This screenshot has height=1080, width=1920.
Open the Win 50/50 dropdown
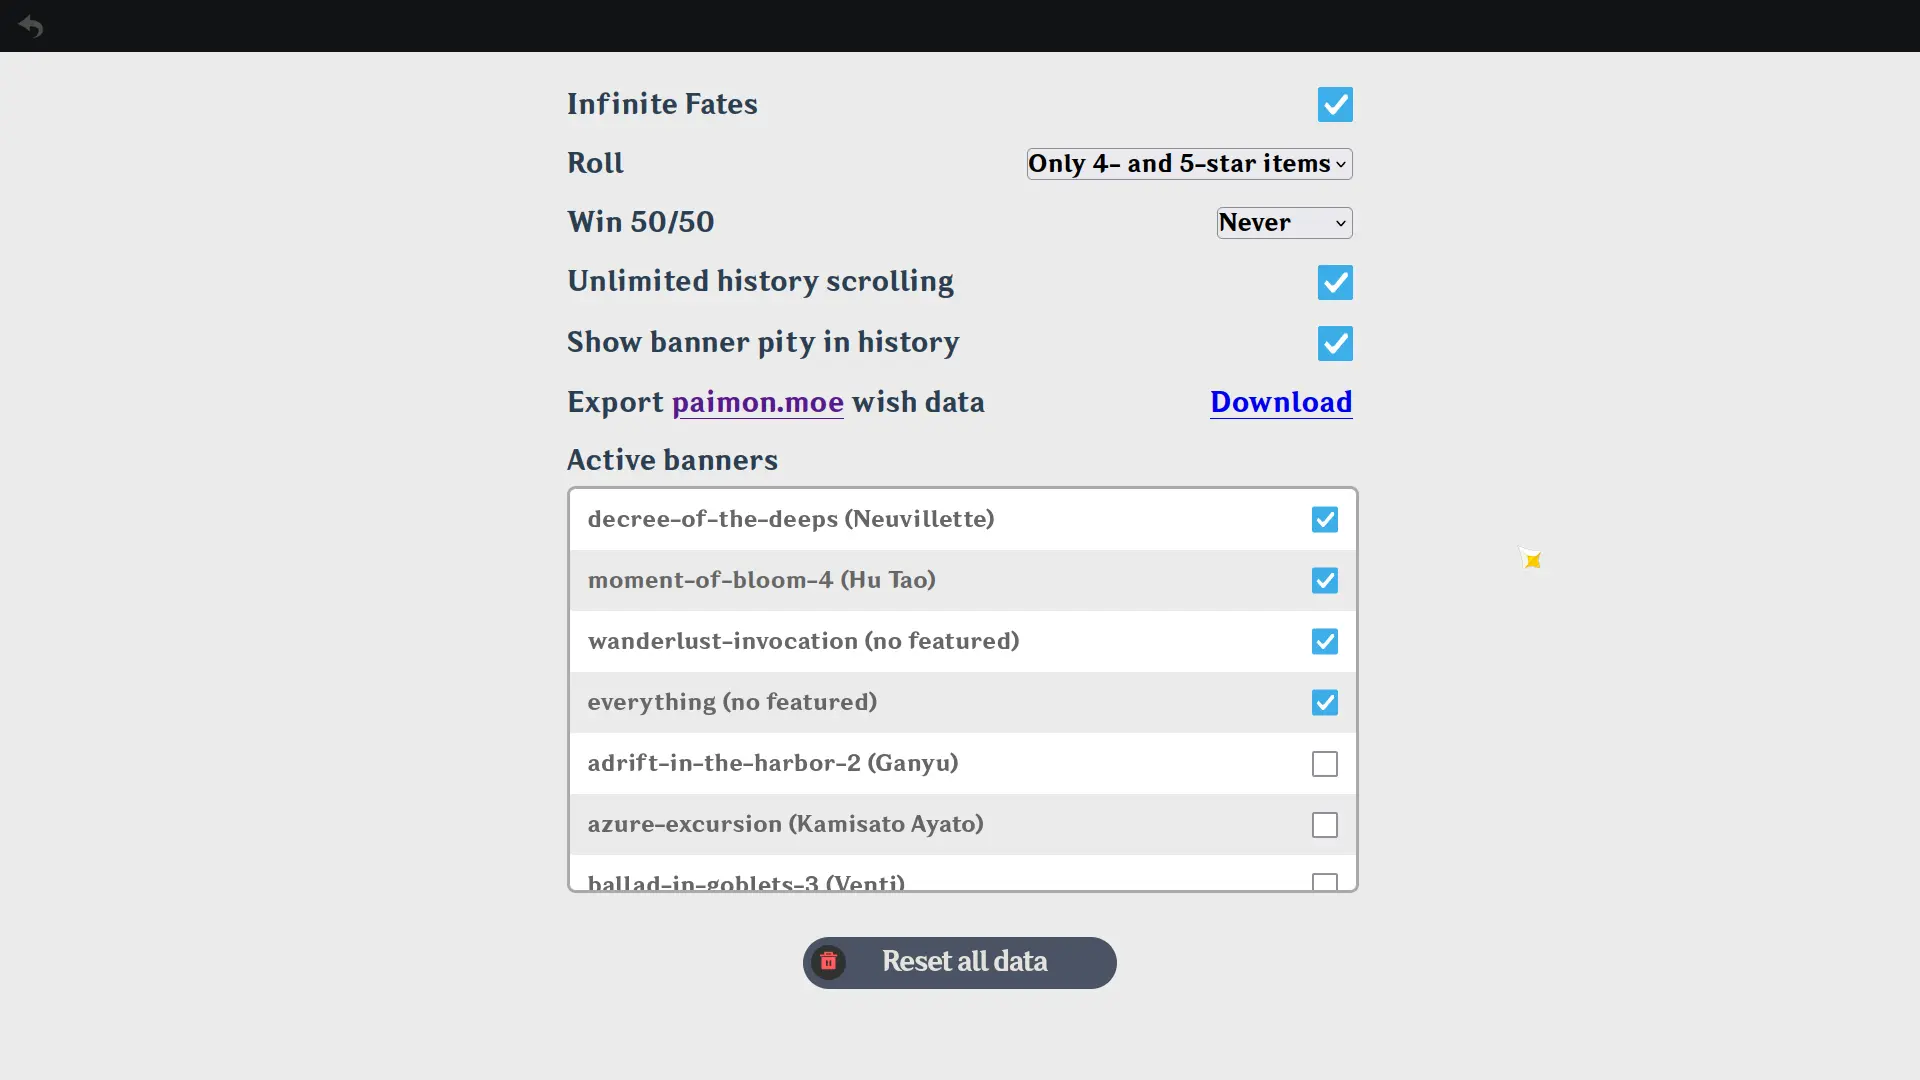(x=1283, y=223)
